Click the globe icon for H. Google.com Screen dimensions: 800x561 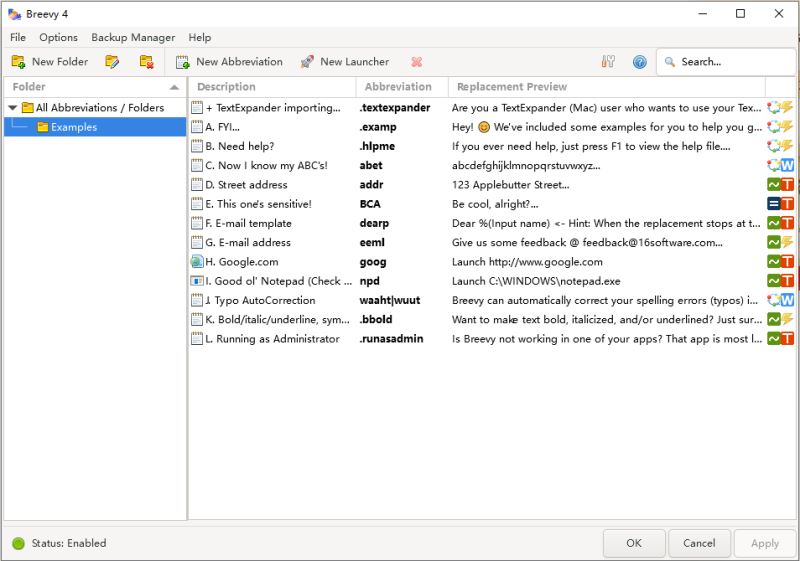coord(196,262)
